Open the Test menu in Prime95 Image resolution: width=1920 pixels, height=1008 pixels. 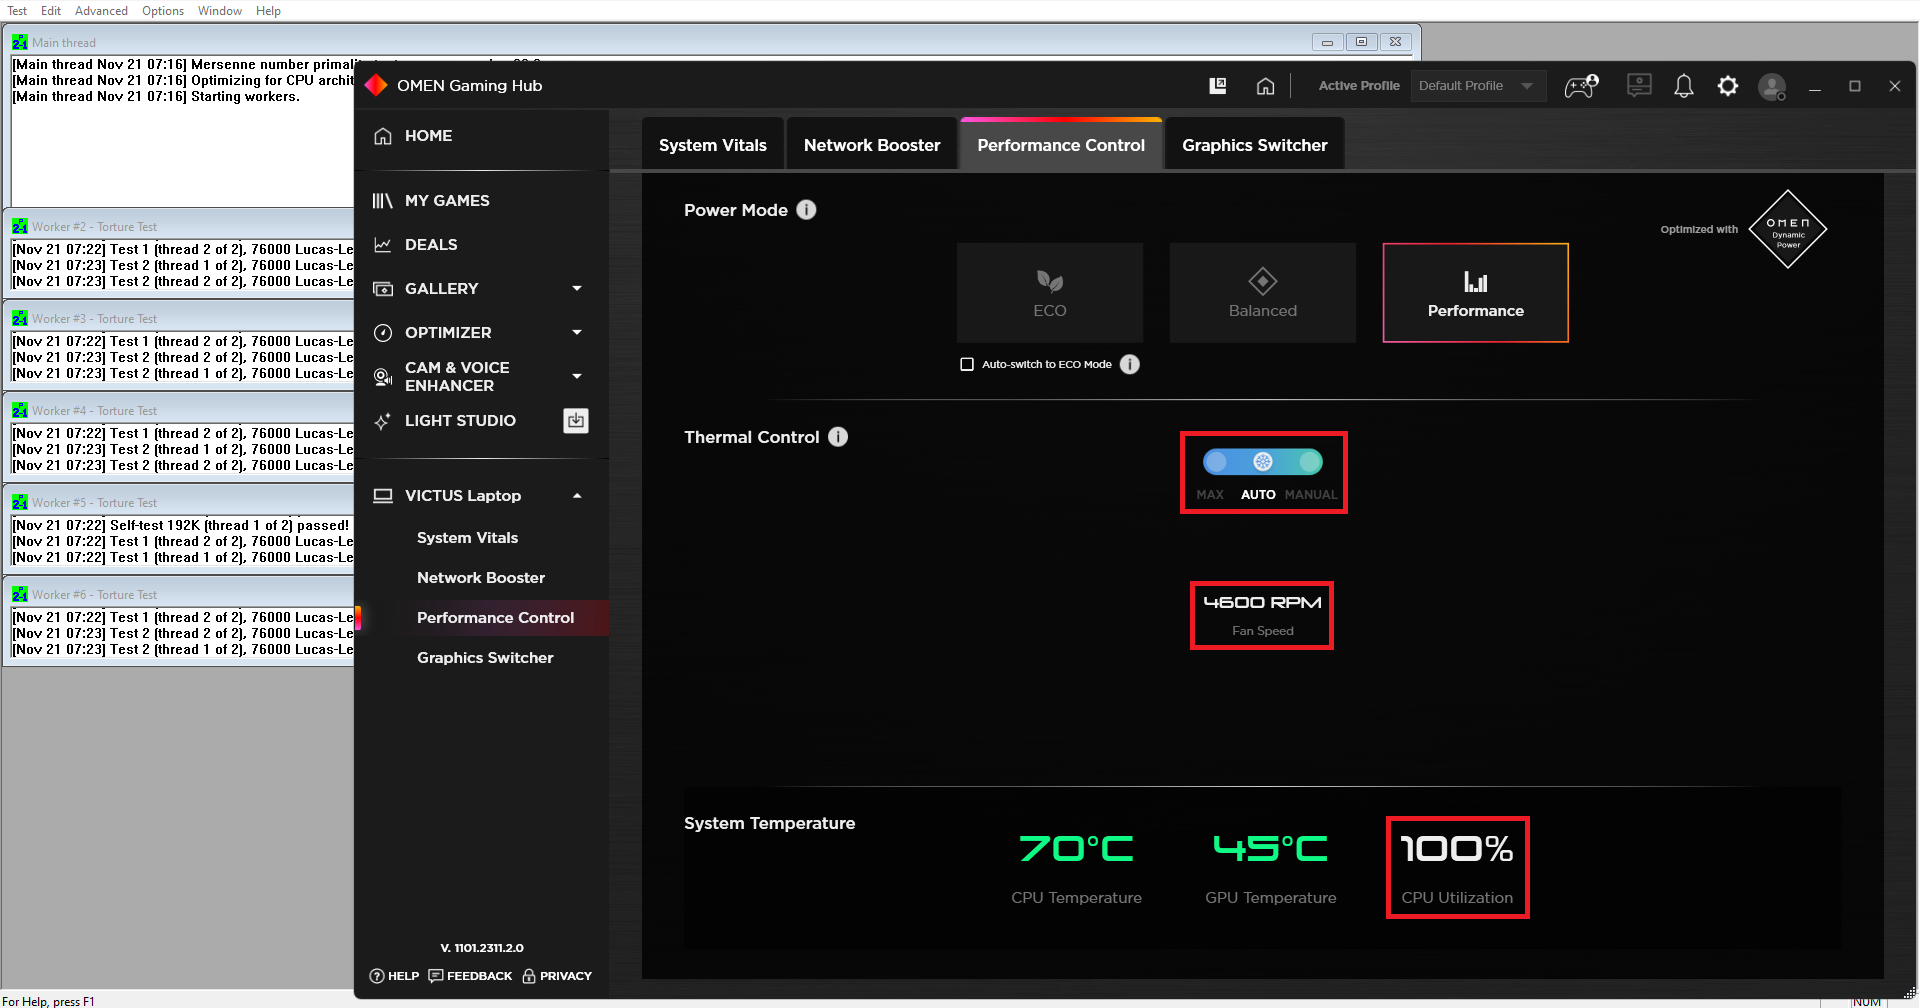point(17,11)
